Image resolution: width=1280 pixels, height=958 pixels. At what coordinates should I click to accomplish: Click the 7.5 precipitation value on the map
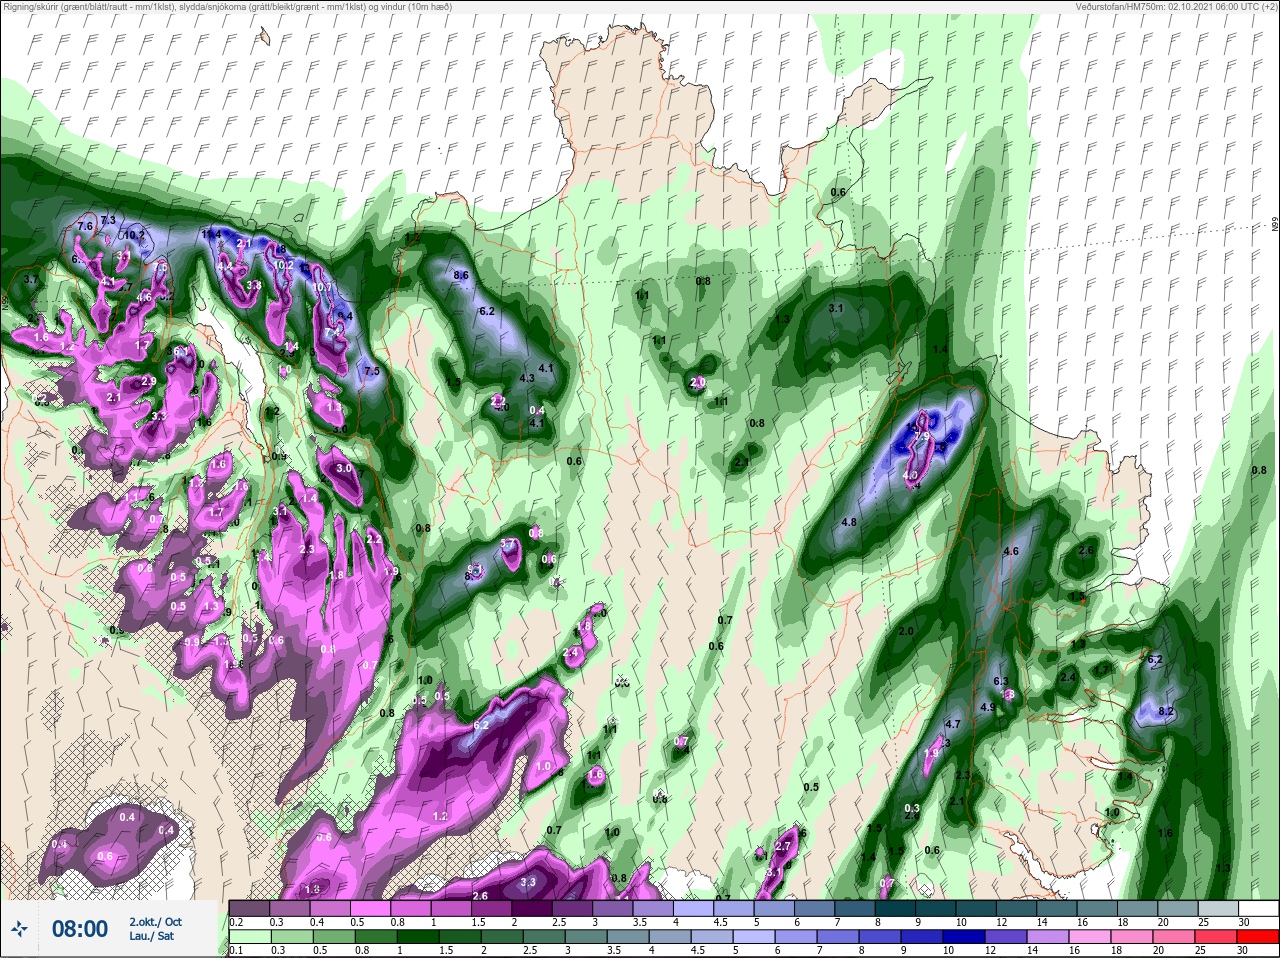(371, 371)
